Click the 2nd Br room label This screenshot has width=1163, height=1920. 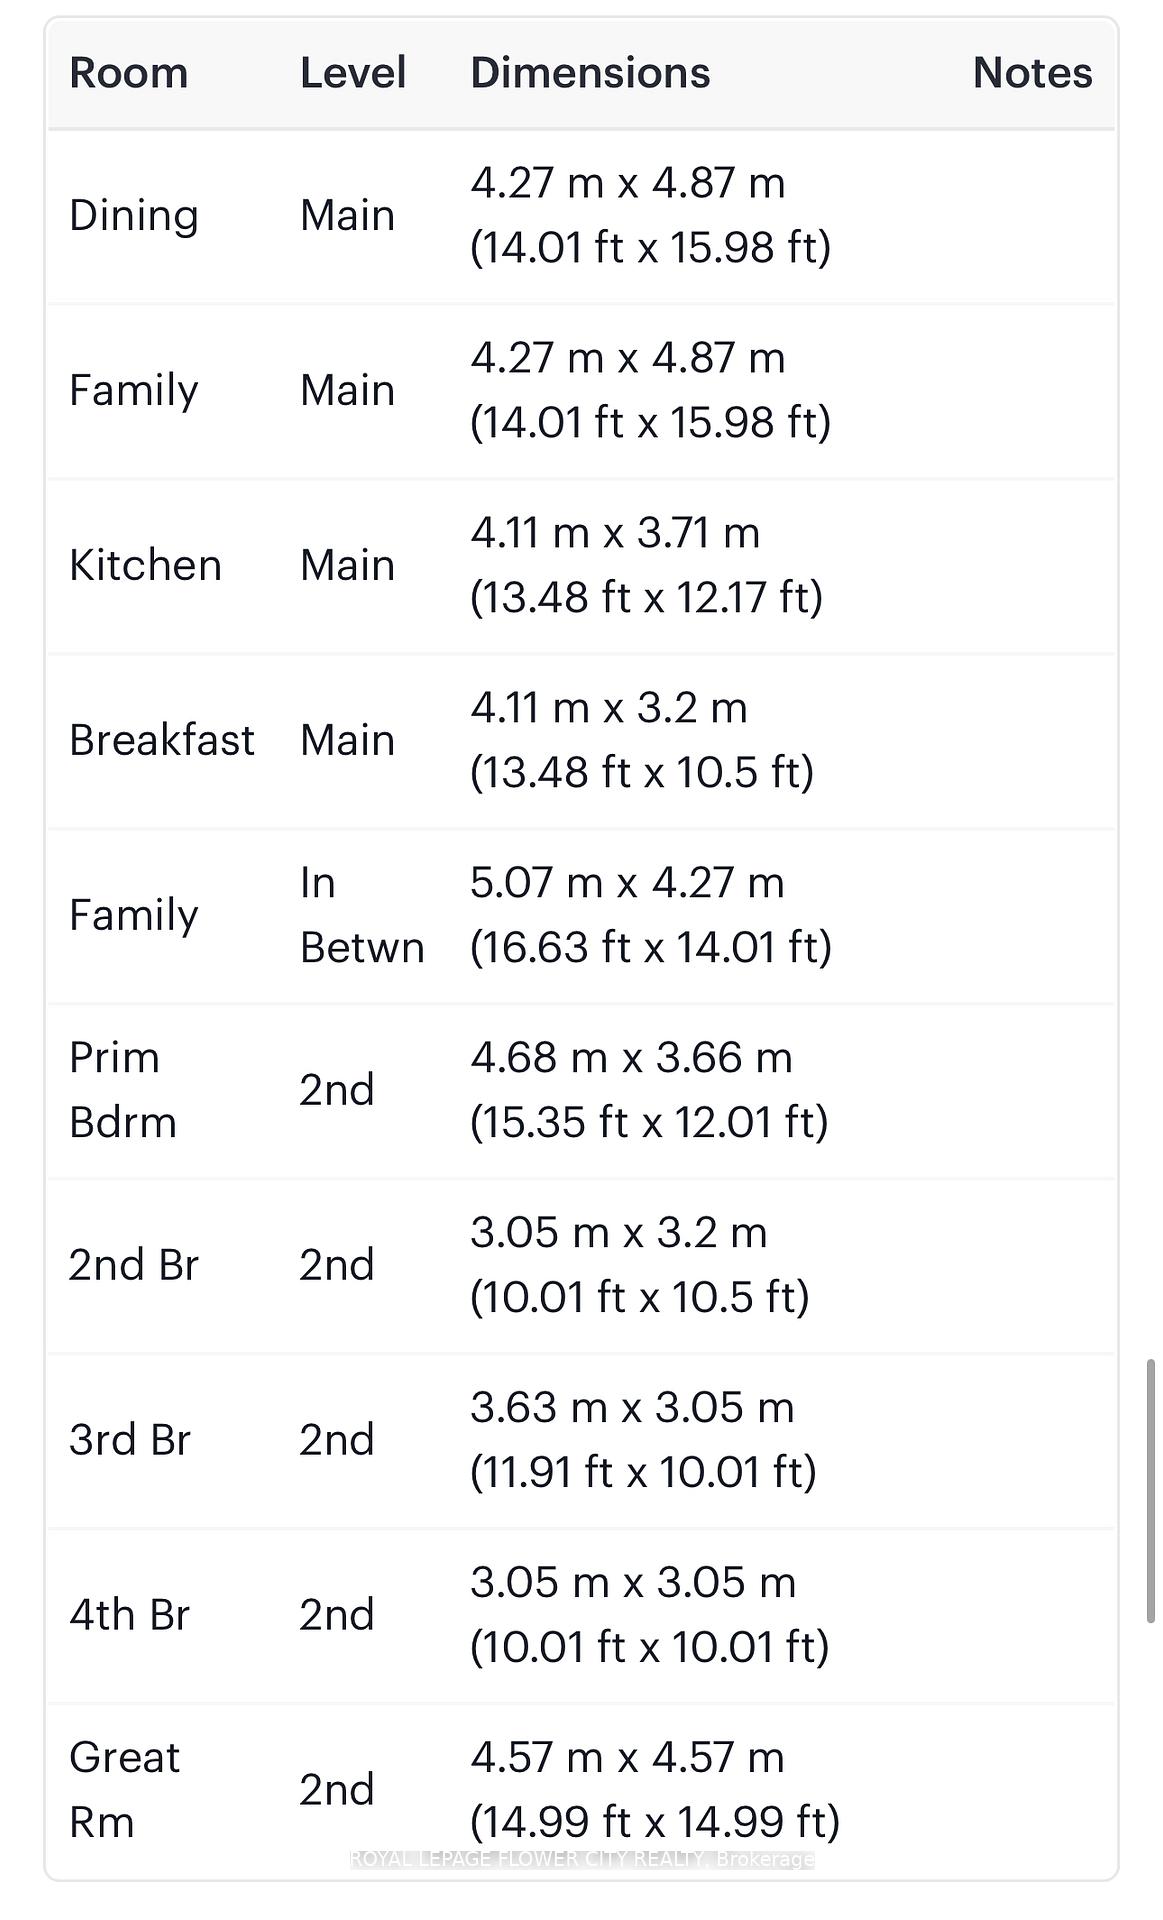click(x=133, y=1265)
